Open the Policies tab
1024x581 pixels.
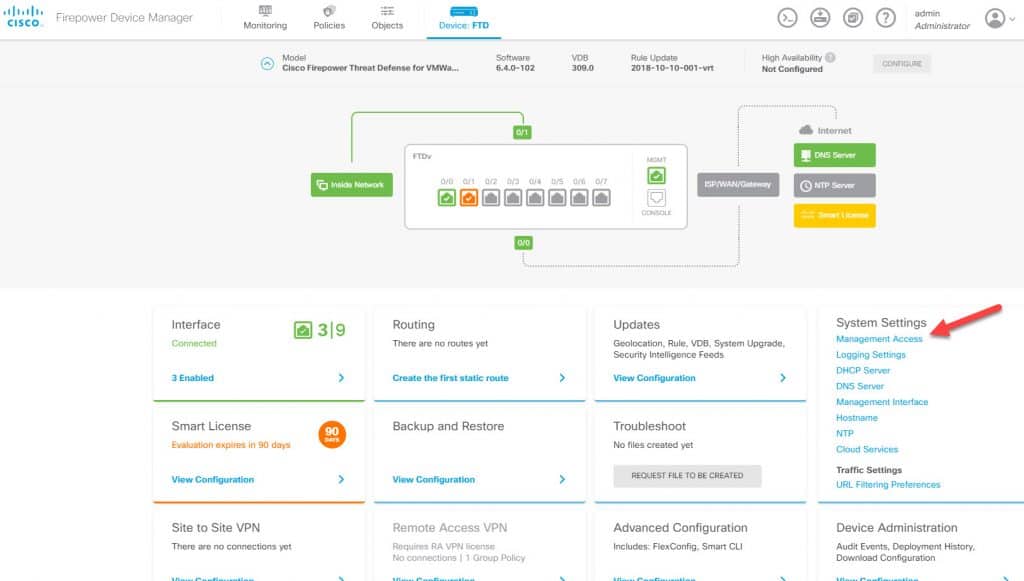329,18
